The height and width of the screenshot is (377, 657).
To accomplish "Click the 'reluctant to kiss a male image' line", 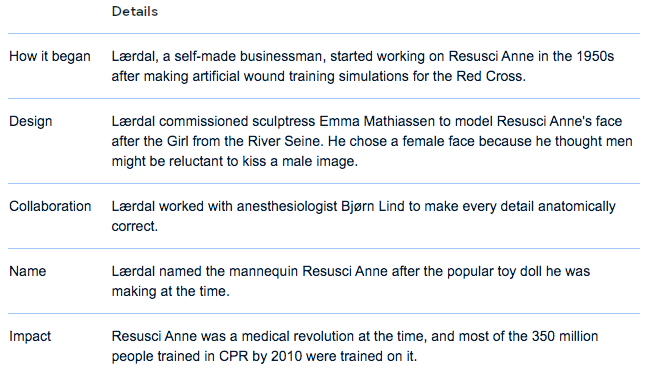I will click(235, 161).
